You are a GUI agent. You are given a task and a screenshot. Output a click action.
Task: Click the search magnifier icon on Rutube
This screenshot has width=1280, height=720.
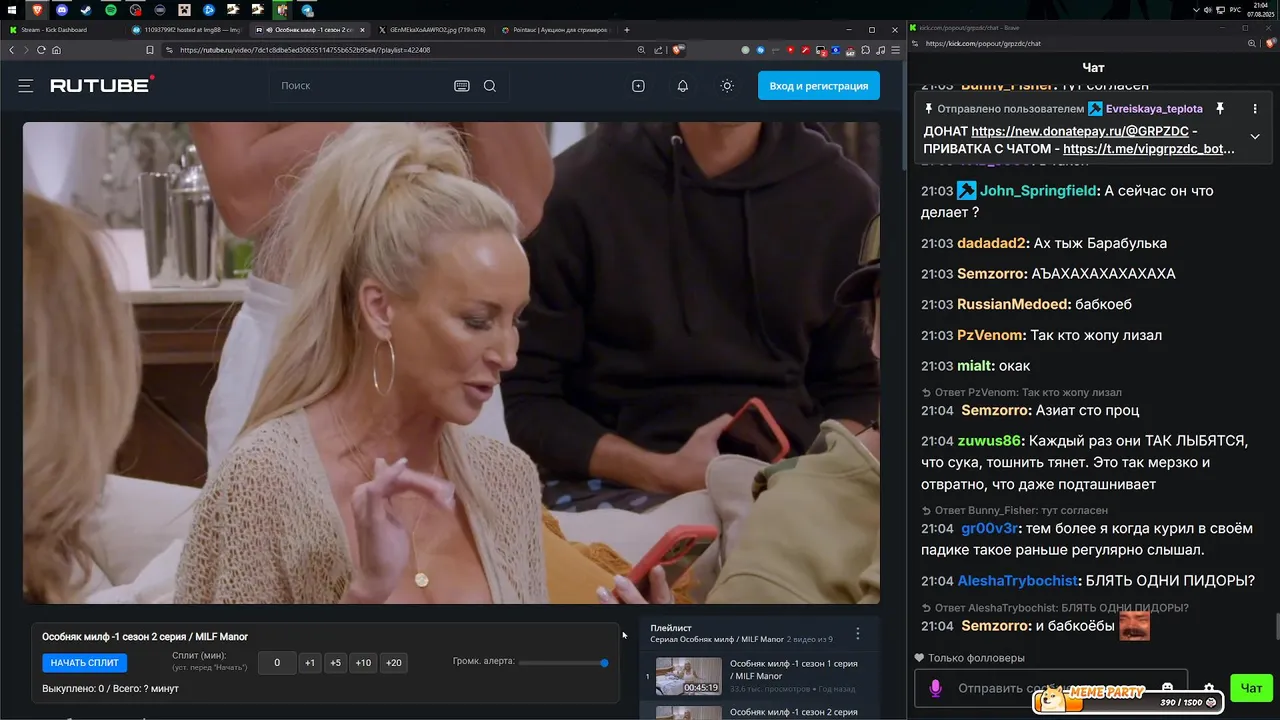[490, 86]
